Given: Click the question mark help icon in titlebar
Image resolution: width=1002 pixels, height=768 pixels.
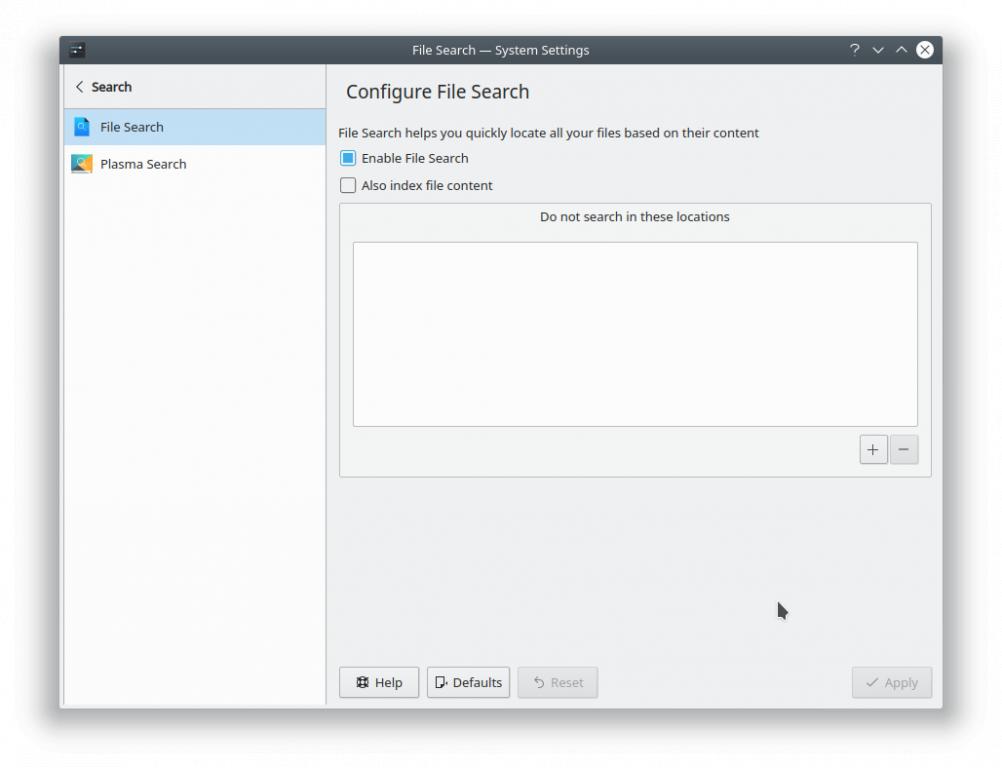Looking at the screenshot, I should pyautogui.click(x=854, y=50).
